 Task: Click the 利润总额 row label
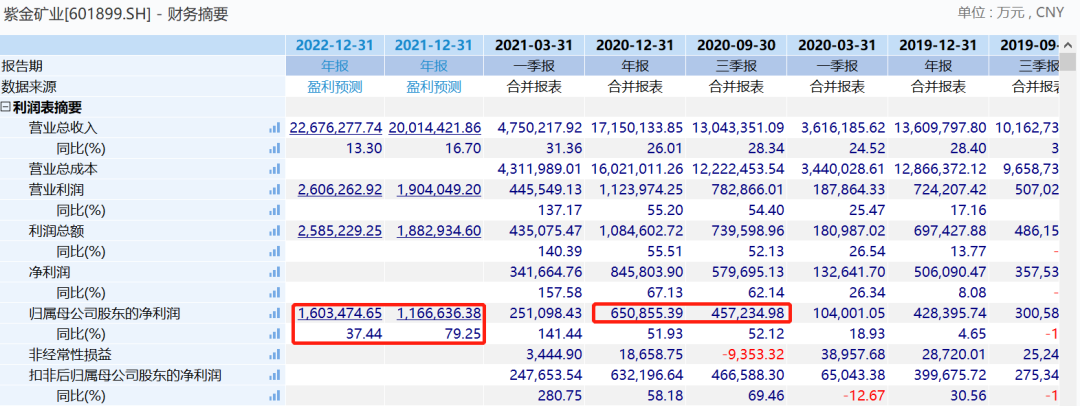click(56, 231)
